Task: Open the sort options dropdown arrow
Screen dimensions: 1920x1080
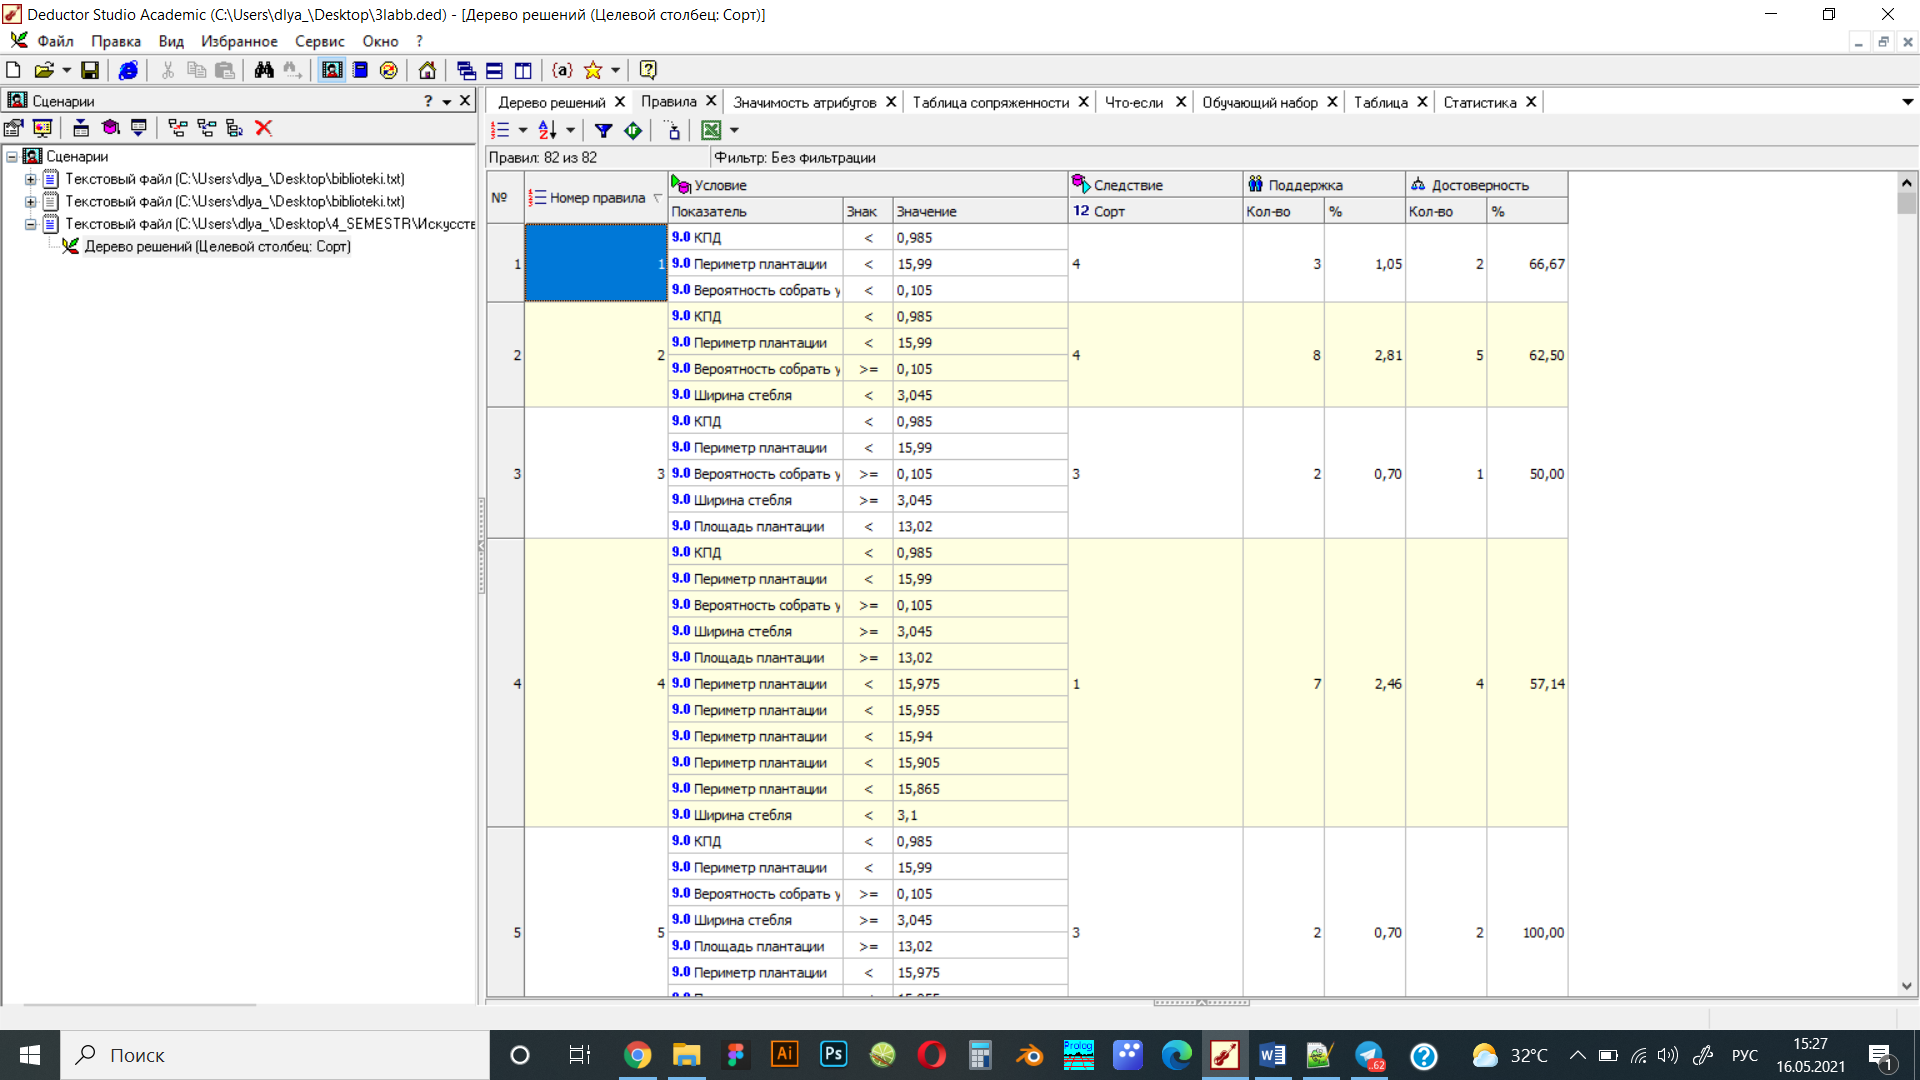Action: (x=570, y=130)
